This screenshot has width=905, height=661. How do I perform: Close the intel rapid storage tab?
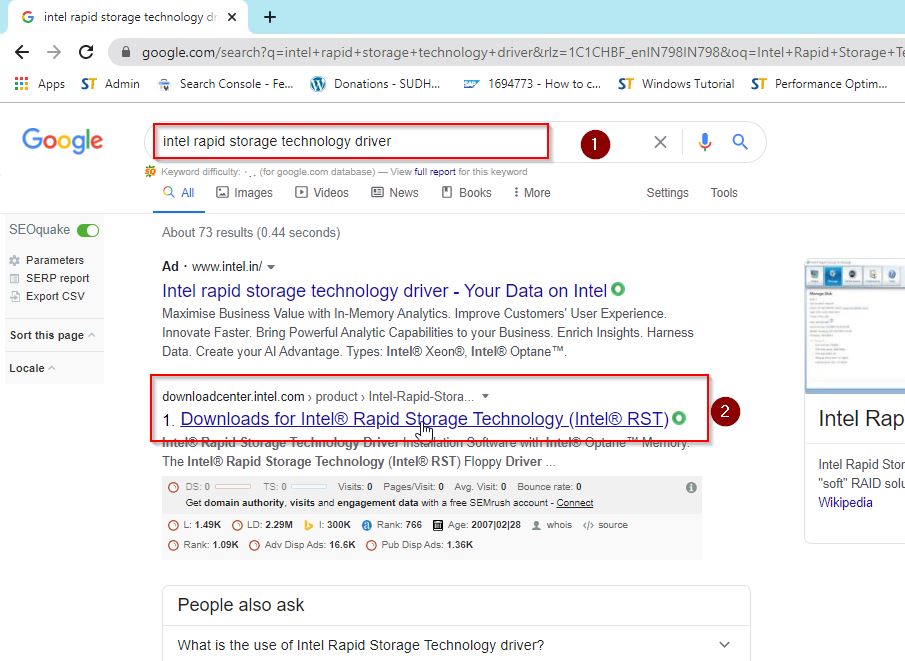(232, 17)
